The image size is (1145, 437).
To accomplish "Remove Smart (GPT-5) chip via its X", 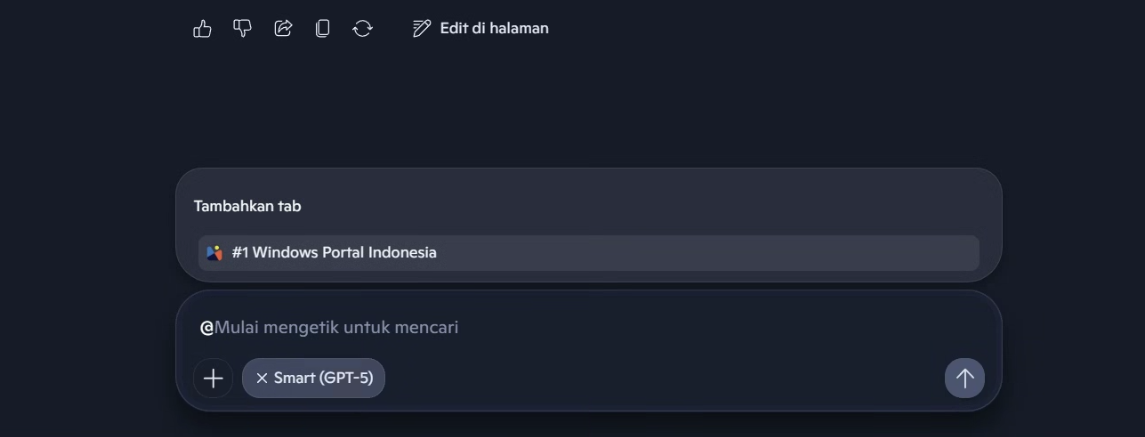I will click(262, 378).
